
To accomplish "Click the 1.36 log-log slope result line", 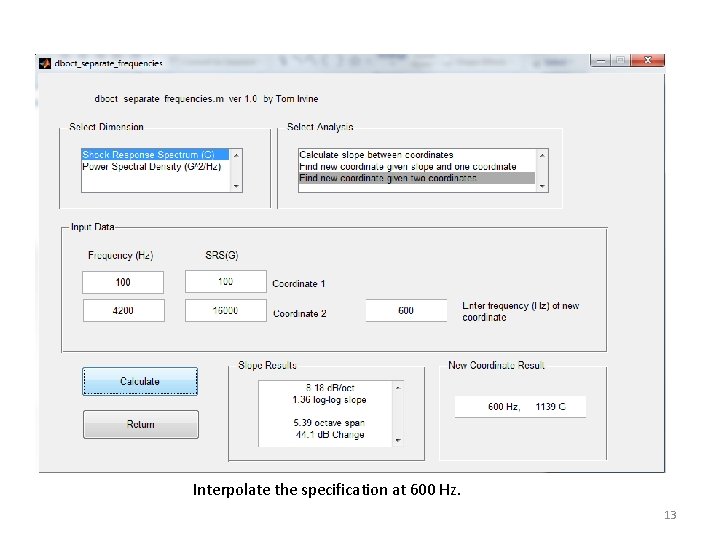I will [329, 399].
